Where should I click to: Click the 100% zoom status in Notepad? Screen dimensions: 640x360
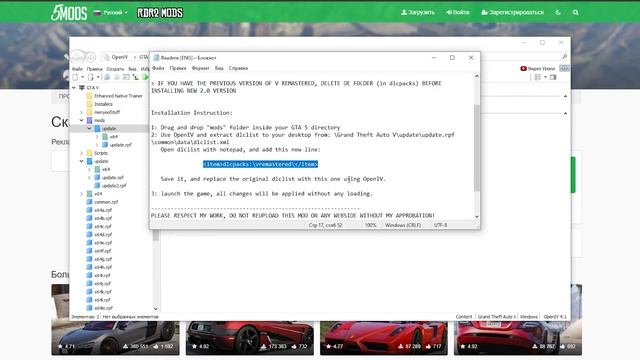click(370, 225)
